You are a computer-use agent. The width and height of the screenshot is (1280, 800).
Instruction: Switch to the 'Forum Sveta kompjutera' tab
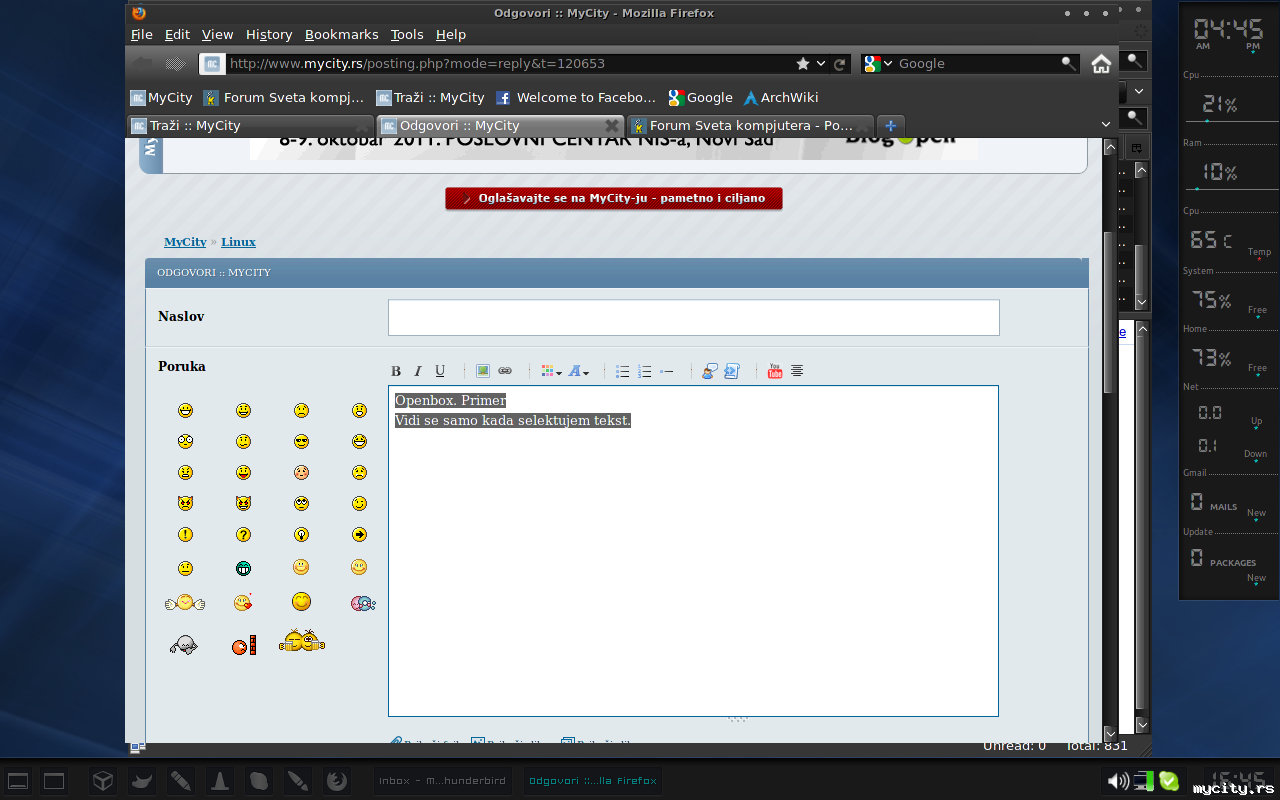[x=751, y=126]
